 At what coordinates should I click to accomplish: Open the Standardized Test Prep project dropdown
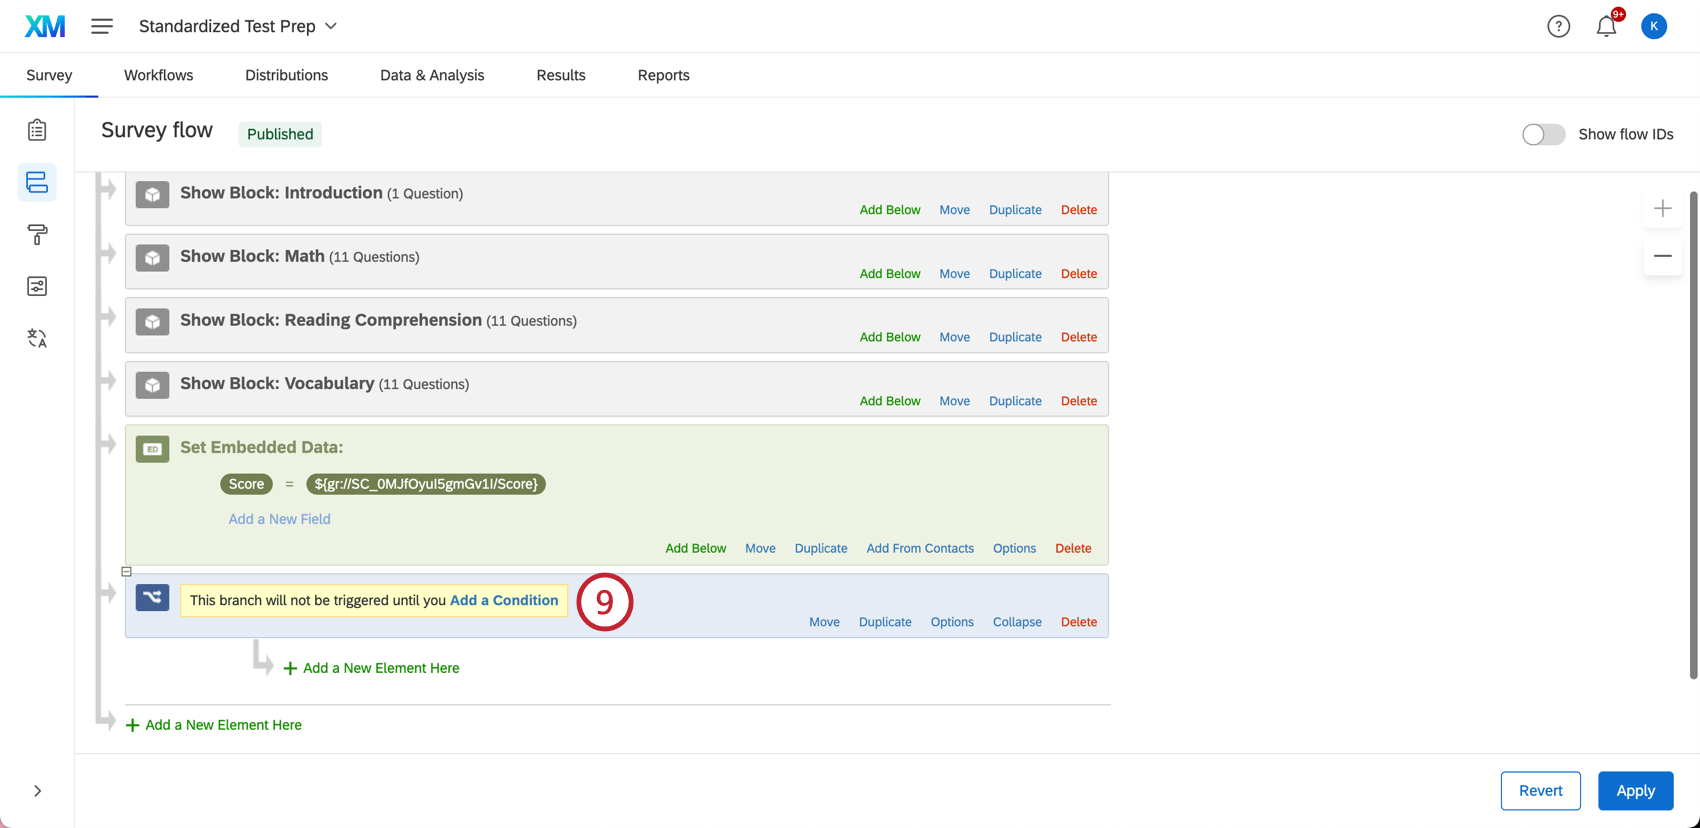tap(238, 26)
